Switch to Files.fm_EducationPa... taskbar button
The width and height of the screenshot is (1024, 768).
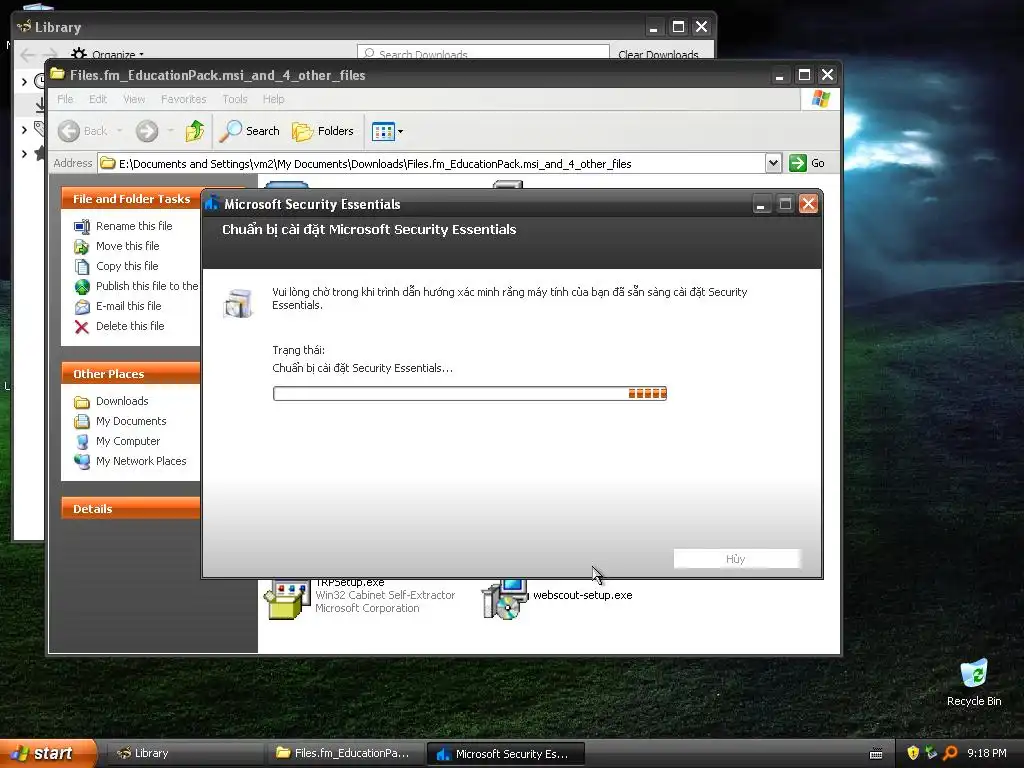click(345, 753)
